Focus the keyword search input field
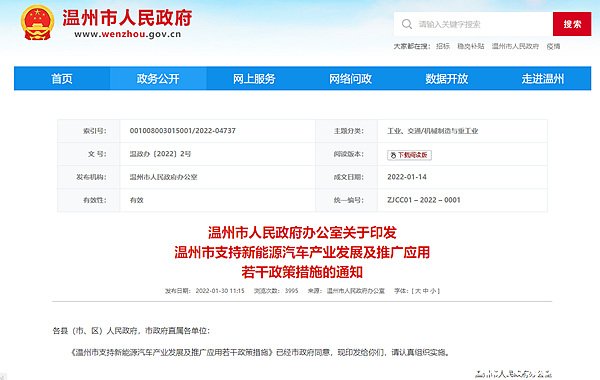600x380 pixels. pos(473,24)
